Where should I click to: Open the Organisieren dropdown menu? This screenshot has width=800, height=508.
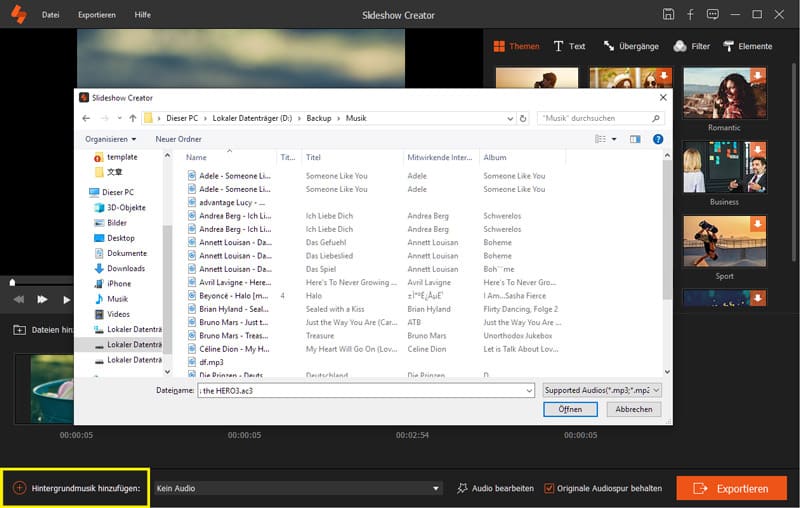tap(110, 139)
